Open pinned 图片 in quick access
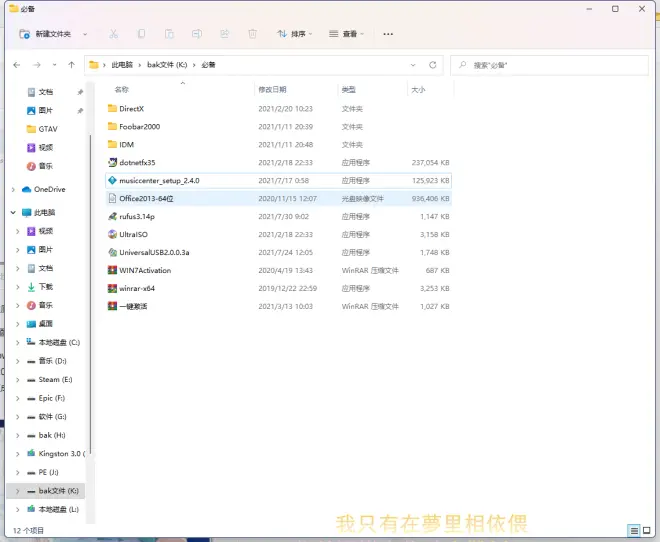The height and width of the screenshot is (542, 660). 45,110
